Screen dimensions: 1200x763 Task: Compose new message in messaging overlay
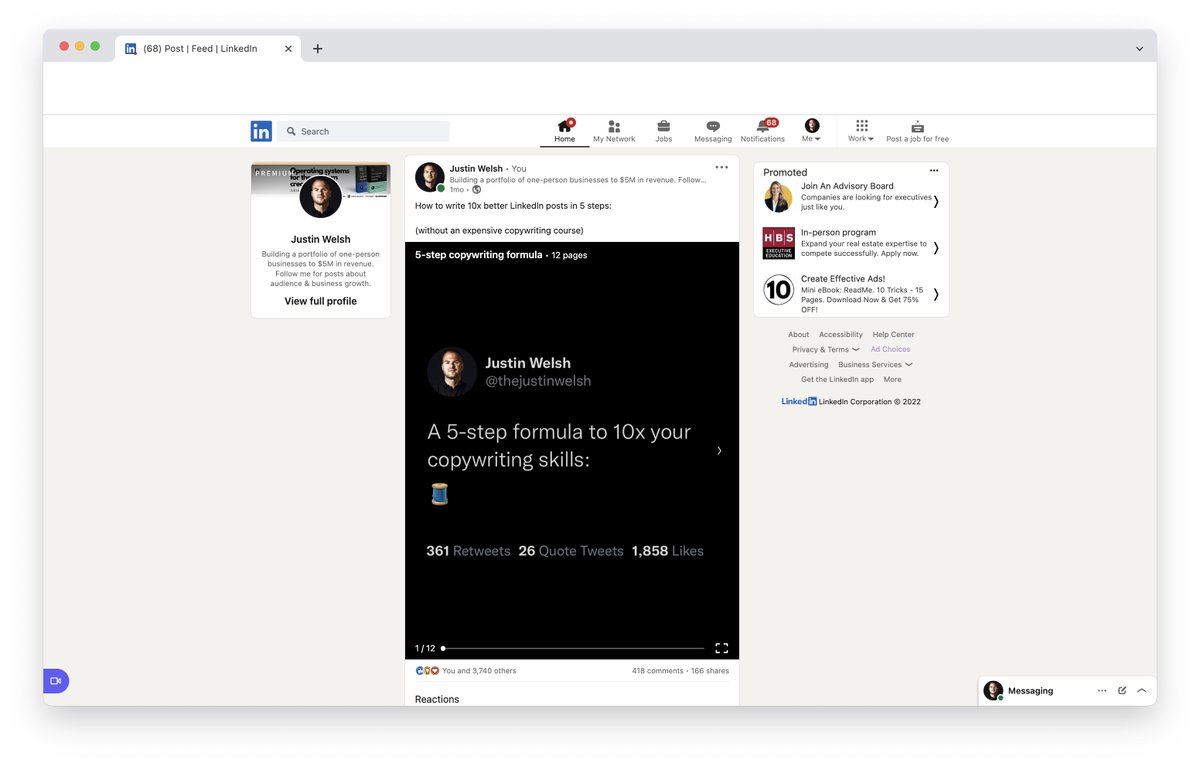pyautogui.click(x=1122, y=691)
